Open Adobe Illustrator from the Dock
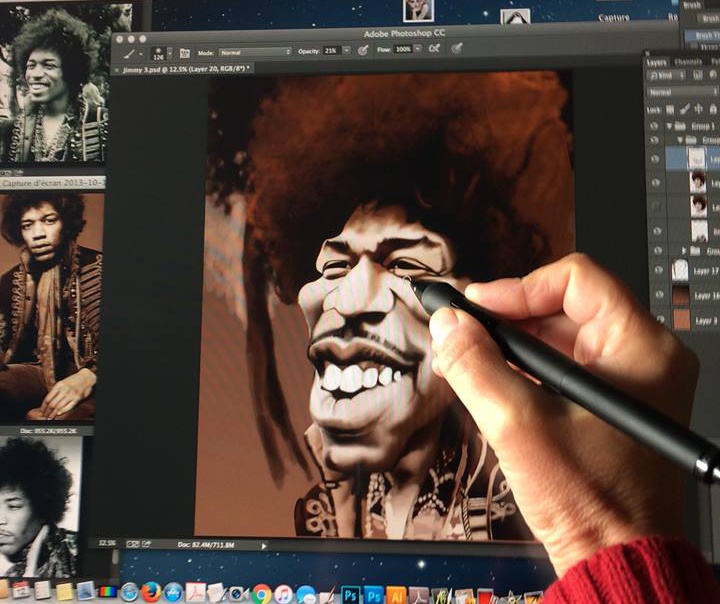 point(396,595)
